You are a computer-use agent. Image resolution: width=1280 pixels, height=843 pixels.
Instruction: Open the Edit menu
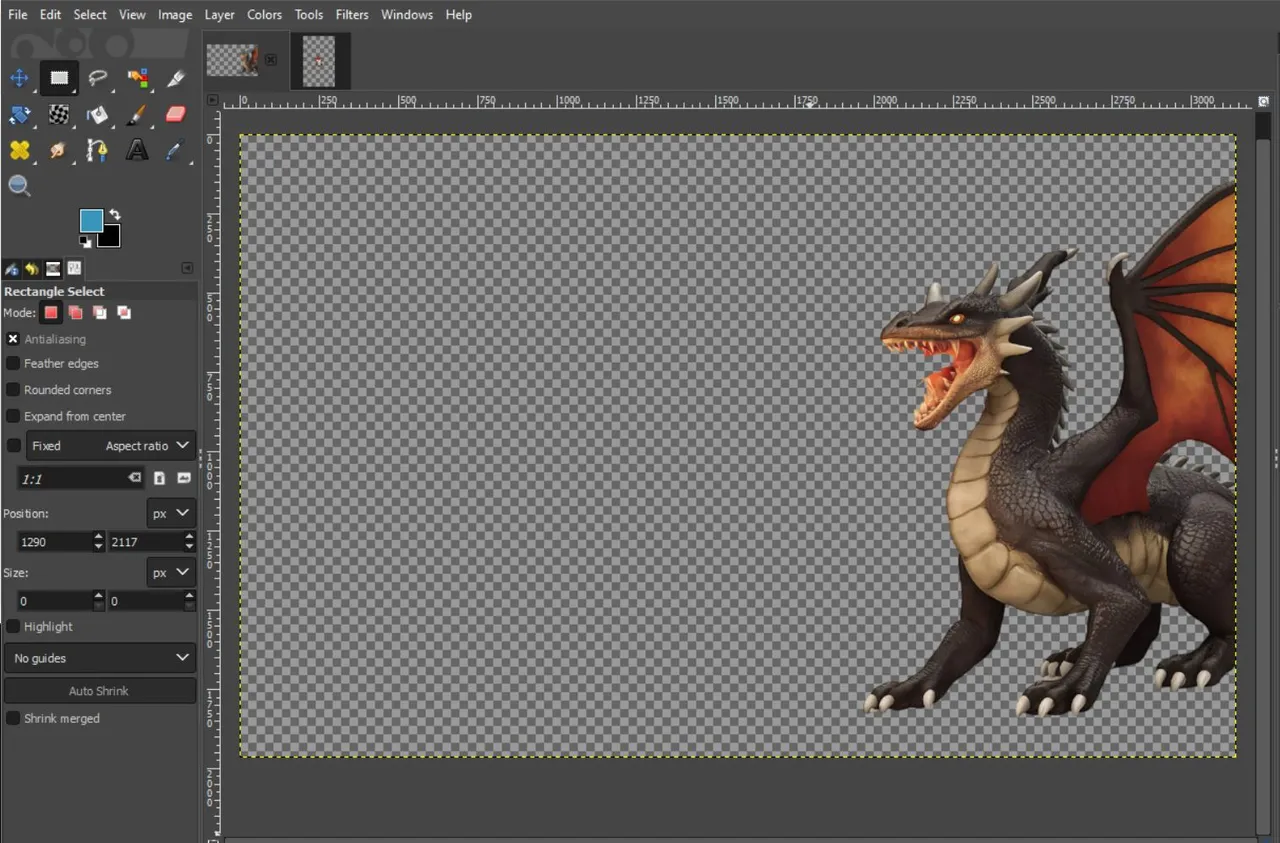tap(51, 15)
